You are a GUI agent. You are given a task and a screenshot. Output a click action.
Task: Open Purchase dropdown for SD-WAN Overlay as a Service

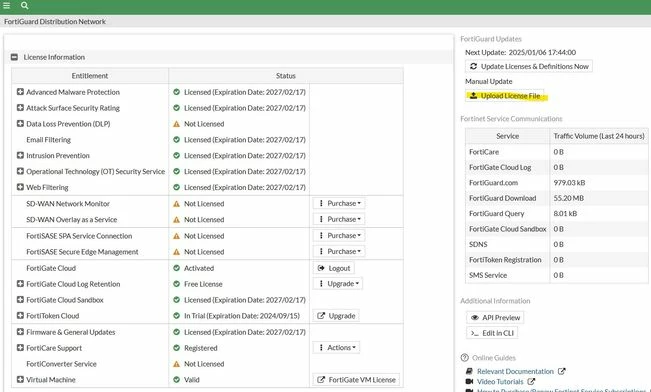tap(339, 219)
